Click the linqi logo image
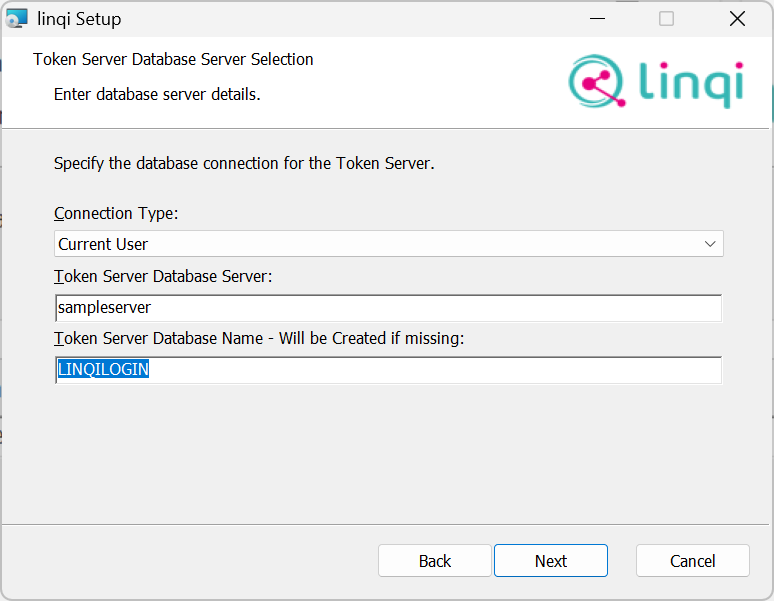Viewport: 774px width, 601px height. pyautogui.click(x=656, y=81)
